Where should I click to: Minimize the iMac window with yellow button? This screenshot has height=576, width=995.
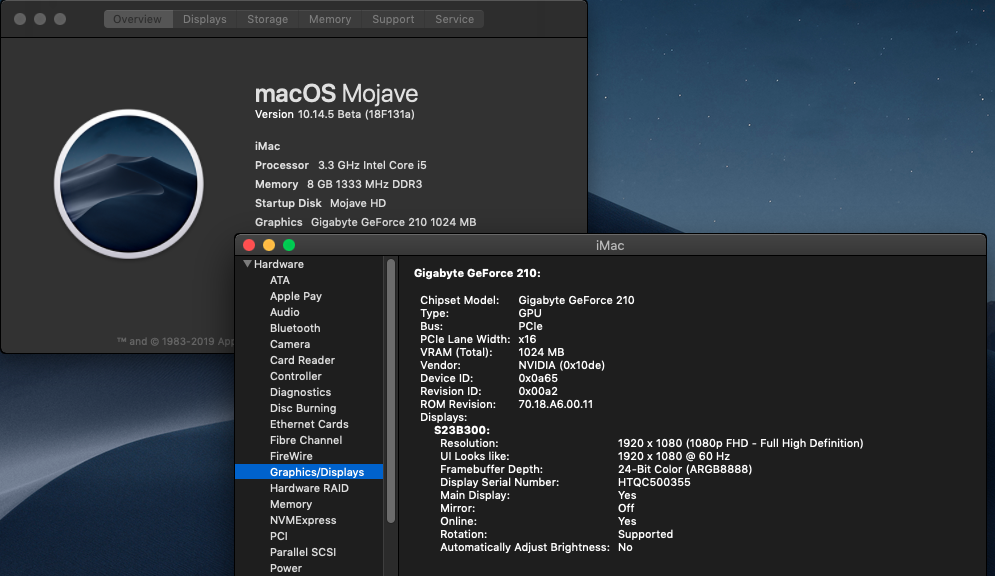[x=269, y=245]
